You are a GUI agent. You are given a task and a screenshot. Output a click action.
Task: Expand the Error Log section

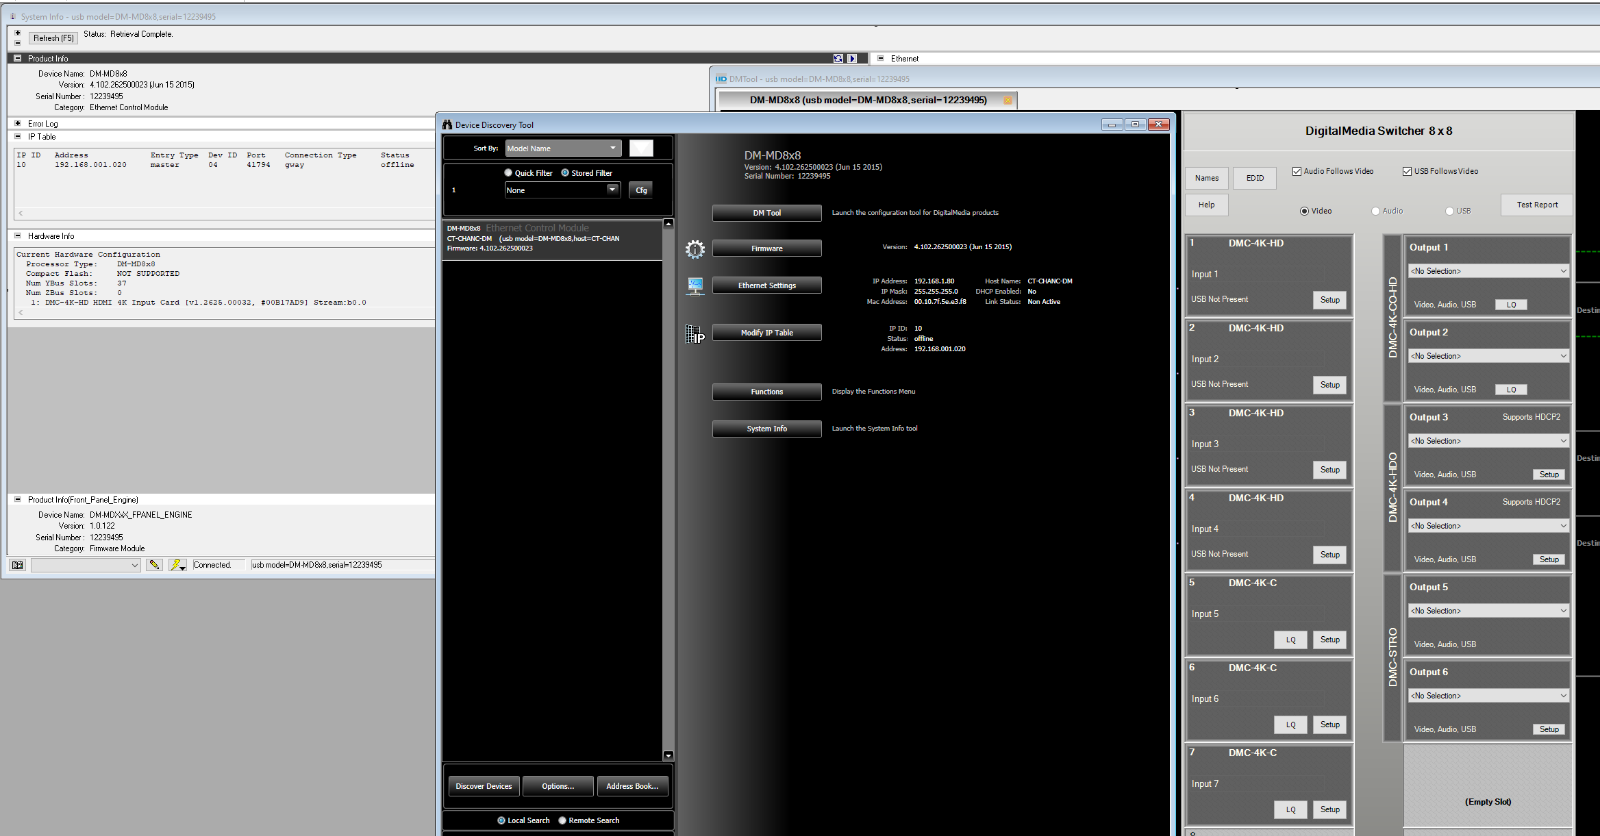[x=17, y=124]
